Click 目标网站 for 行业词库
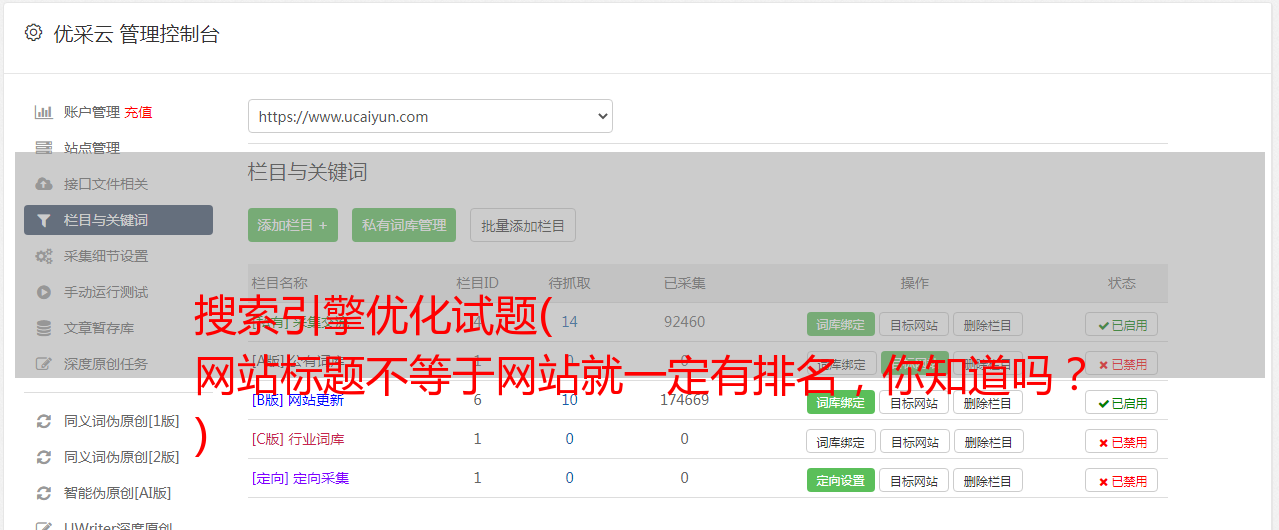This screenshot has width=1279, height=530. click(914, 441)
